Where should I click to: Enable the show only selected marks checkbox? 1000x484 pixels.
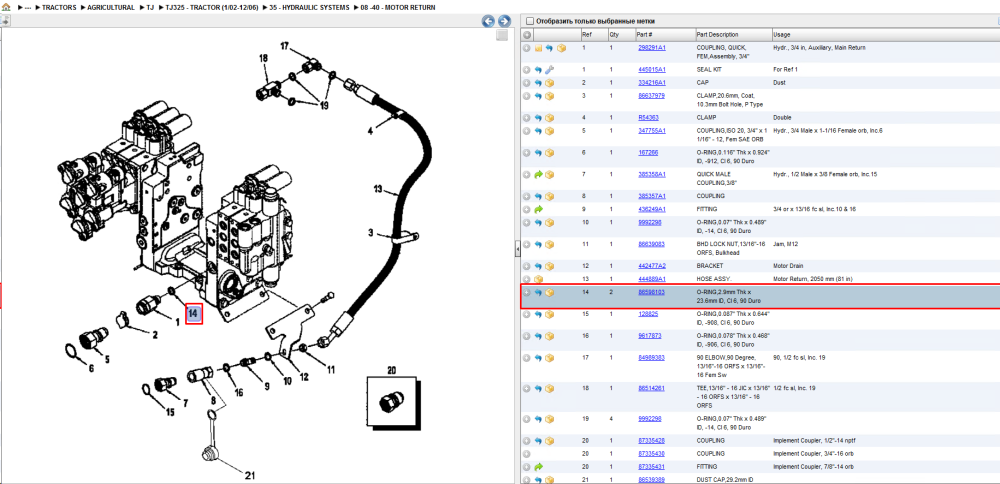529,21
